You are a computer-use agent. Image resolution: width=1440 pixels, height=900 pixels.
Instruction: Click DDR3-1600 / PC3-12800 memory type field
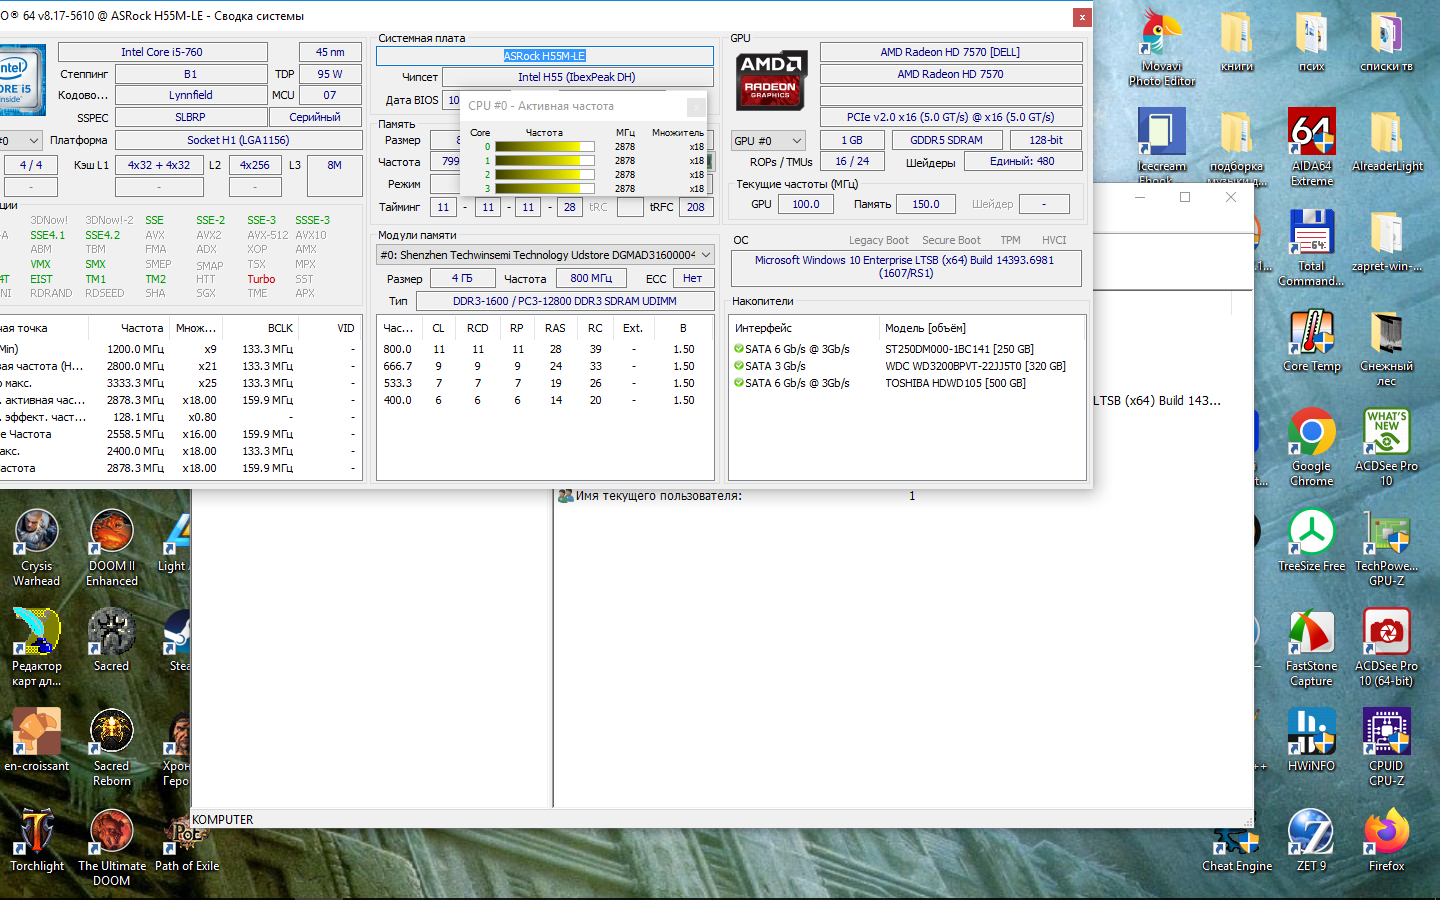pyautogui.click(x=565, y=301)
